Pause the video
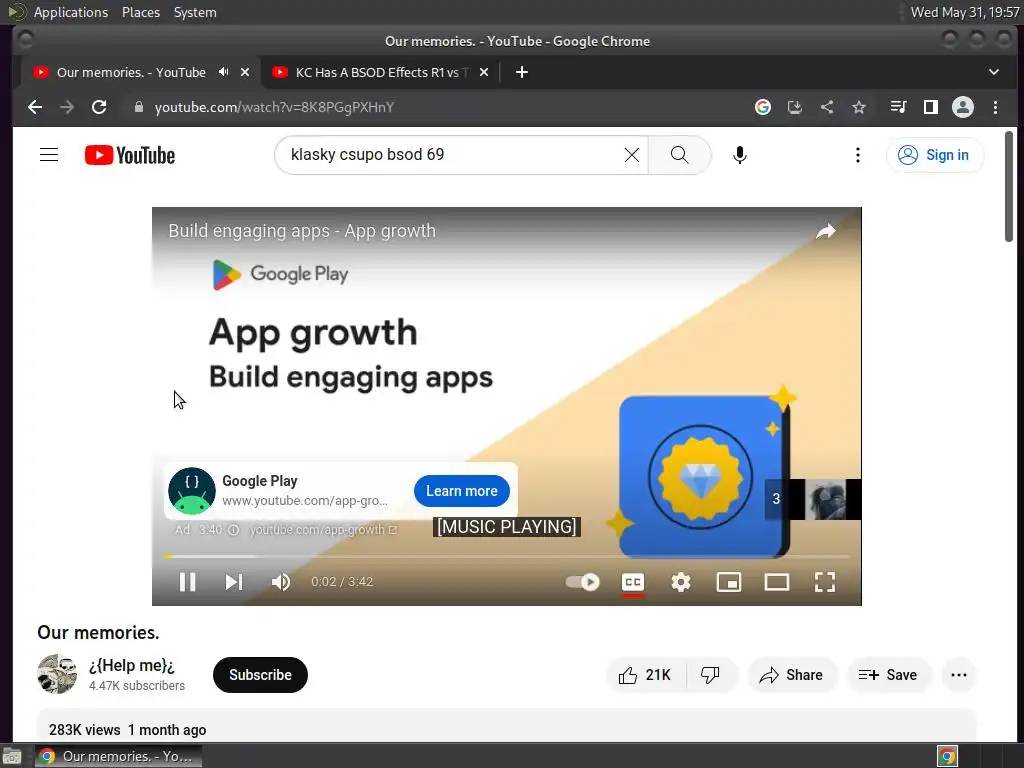Viewport: 1024px width, 768px height. 187,582
